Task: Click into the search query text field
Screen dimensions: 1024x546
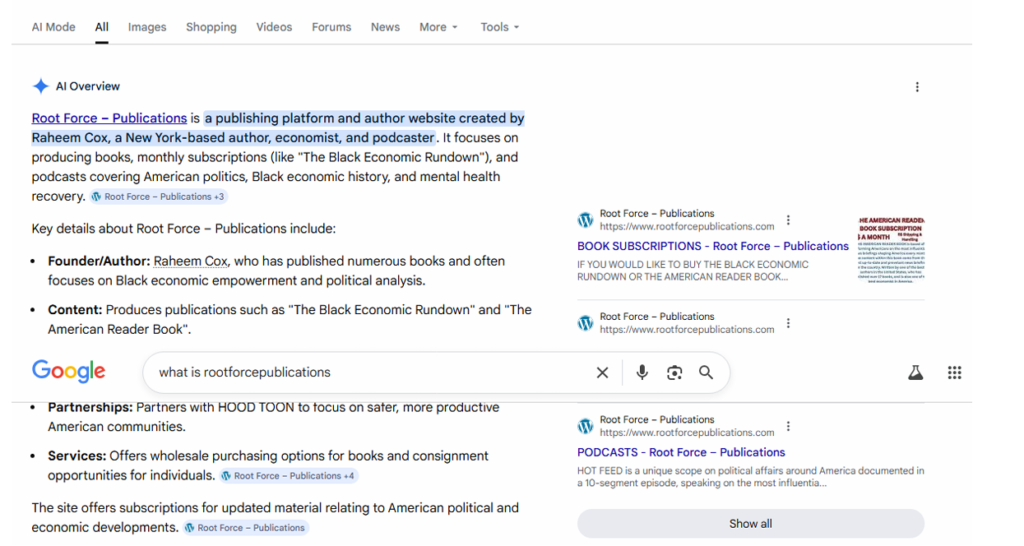Action: 370,373
